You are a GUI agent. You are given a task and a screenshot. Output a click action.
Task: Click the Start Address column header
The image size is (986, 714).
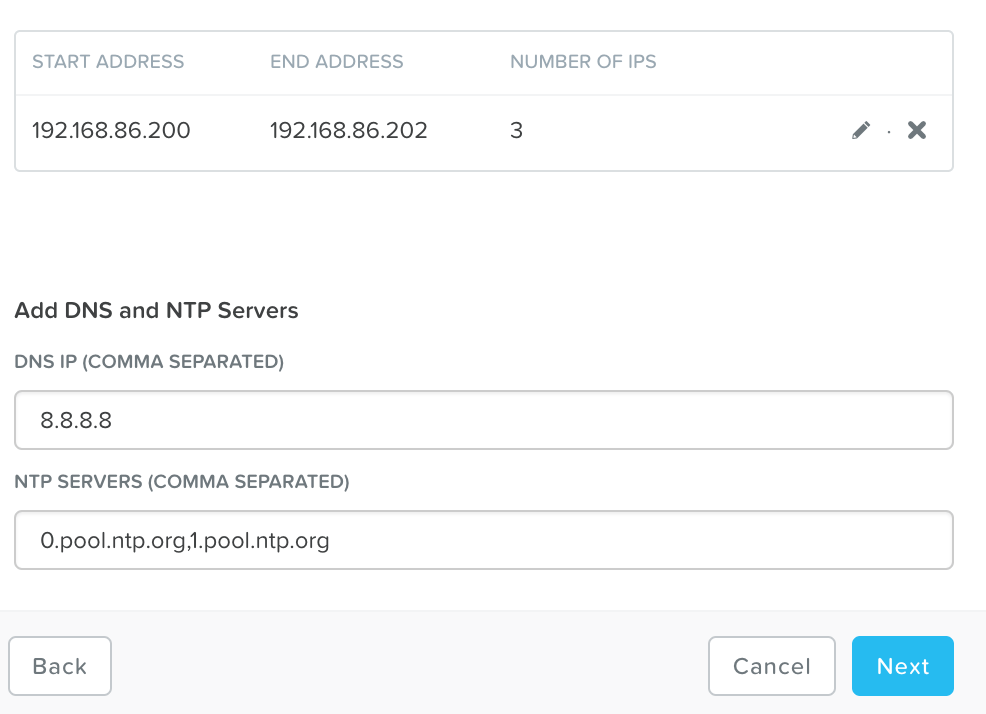click(x=108, y=62)
